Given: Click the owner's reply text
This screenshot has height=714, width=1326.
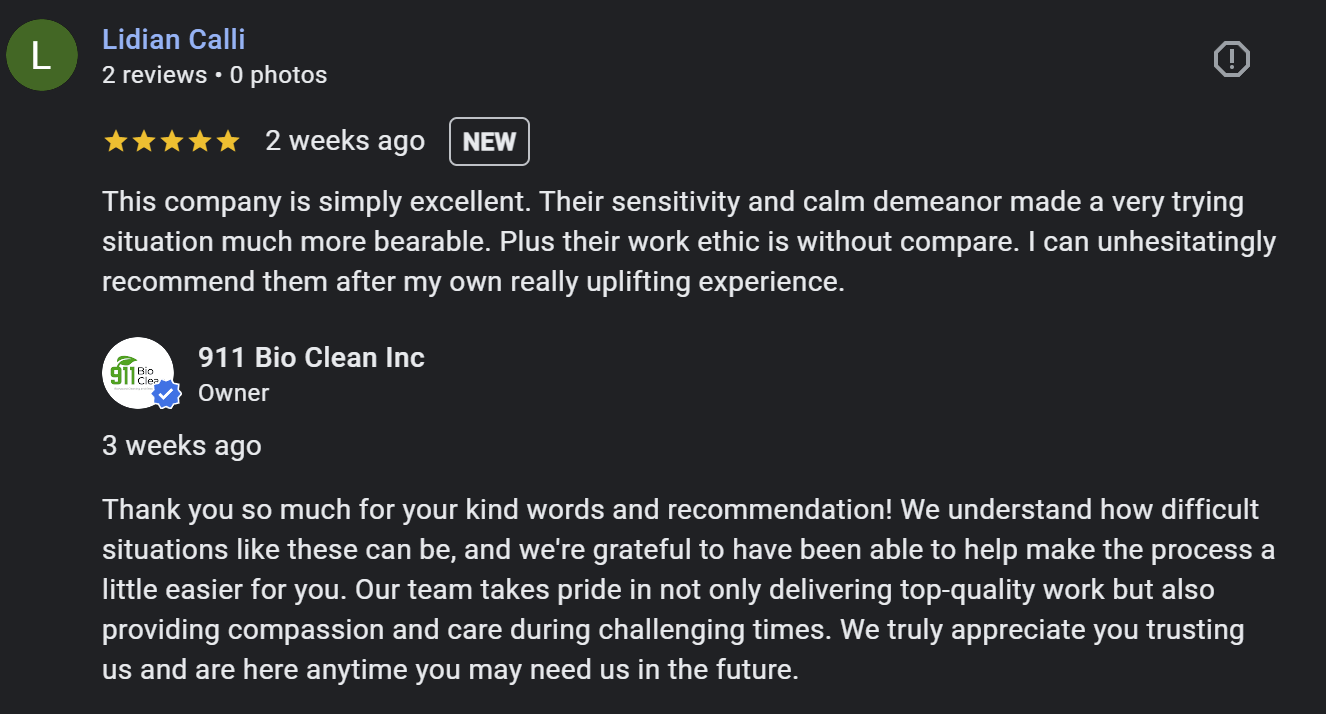Looking at the screenshot, I should click(670, 589).
